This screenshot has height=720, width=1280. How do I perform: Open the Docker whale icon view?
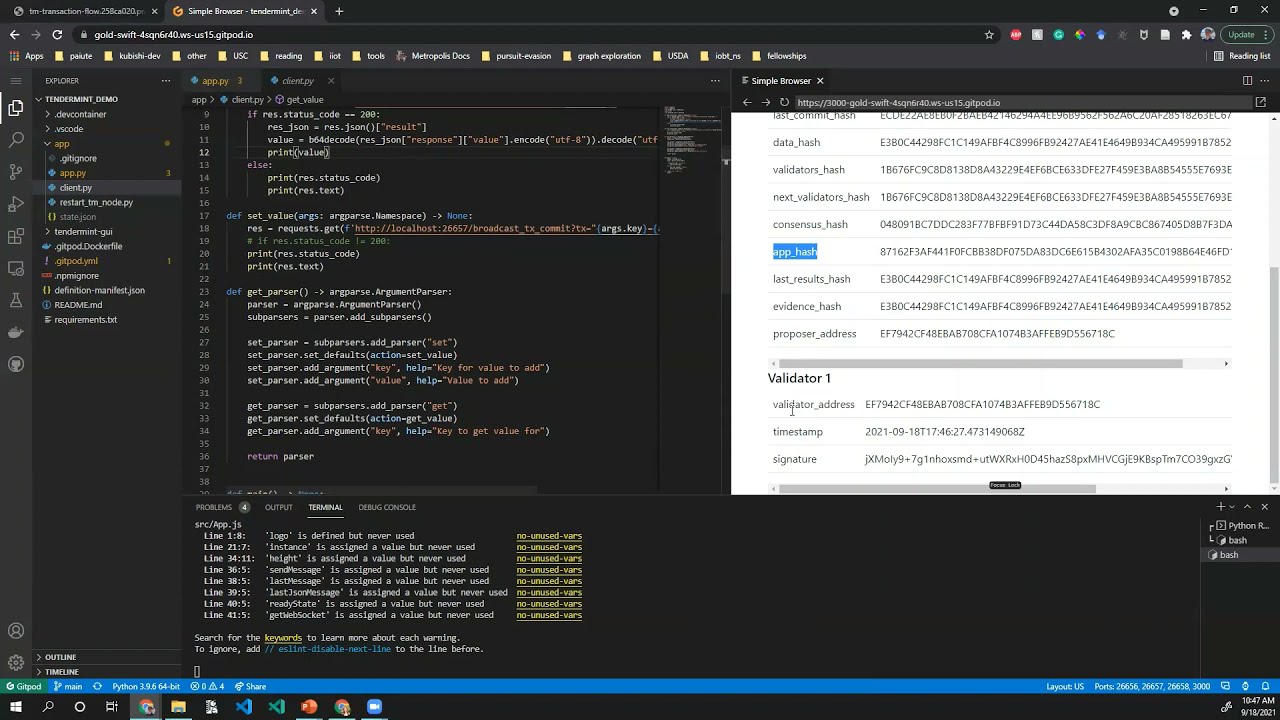click(16, 332)
